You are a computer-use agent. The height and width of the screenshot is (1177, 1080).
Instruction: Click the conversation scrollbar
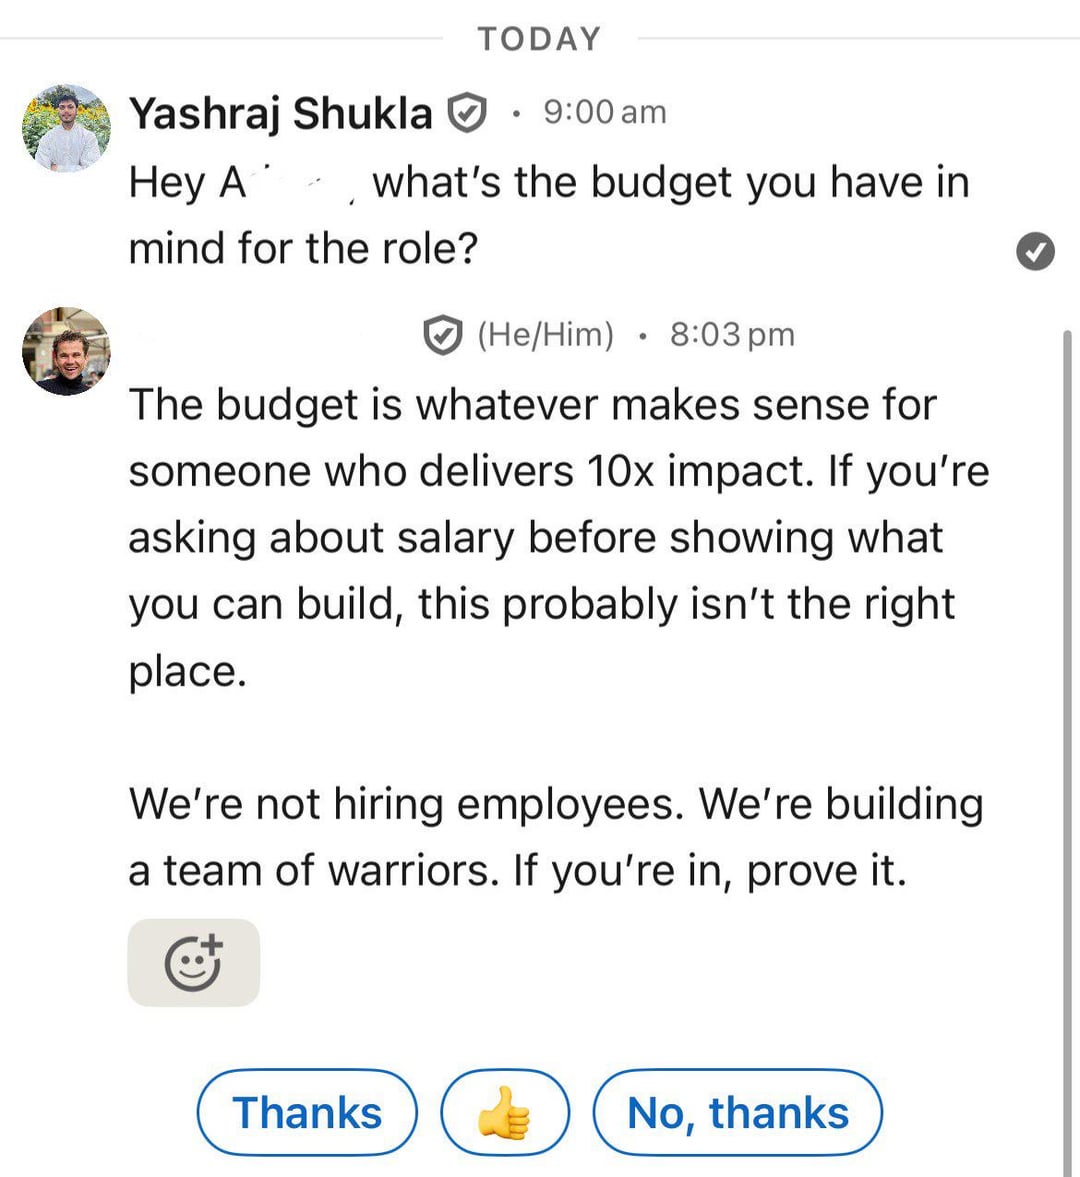pyautogui.click(x=1067, y=700)
